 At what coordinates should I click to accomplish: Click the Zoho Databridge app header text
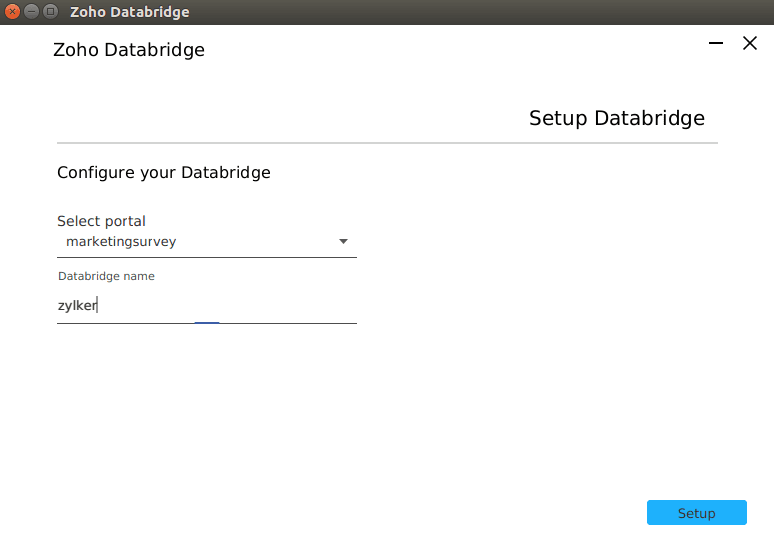point(128,49)
